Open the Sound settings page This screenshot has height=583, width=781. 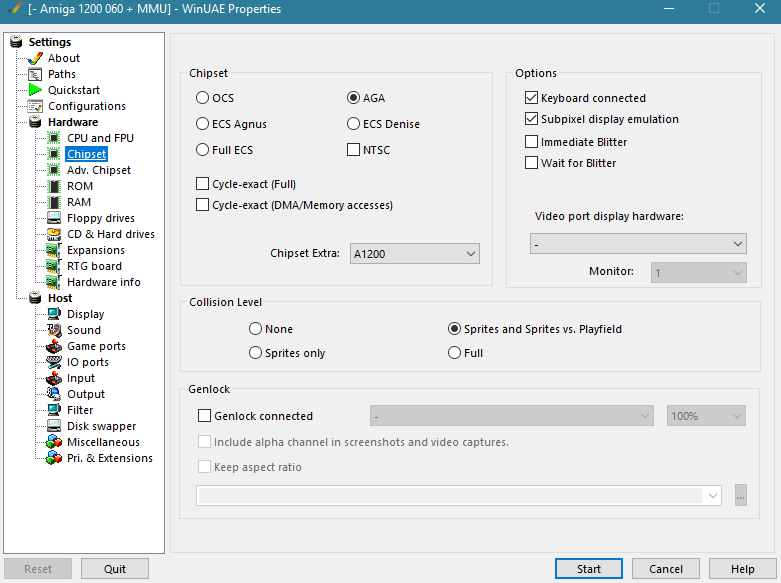click(84, 330)
